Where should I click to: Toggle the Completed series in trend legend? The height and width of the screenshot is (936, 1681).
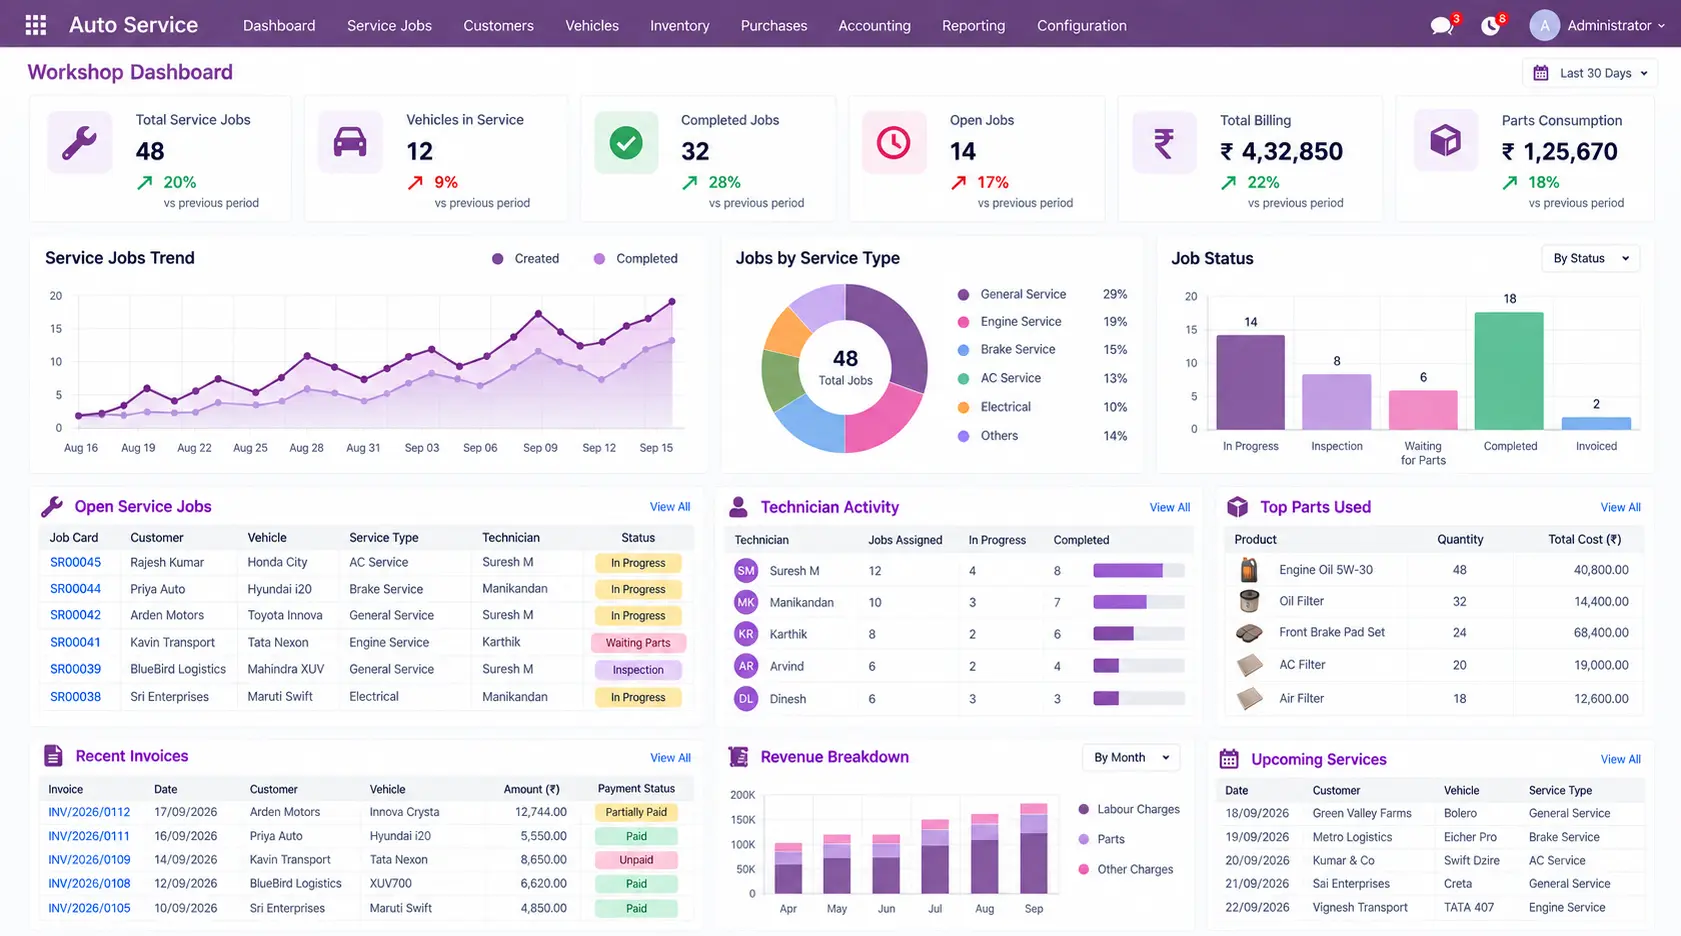[x=635, y=259]
